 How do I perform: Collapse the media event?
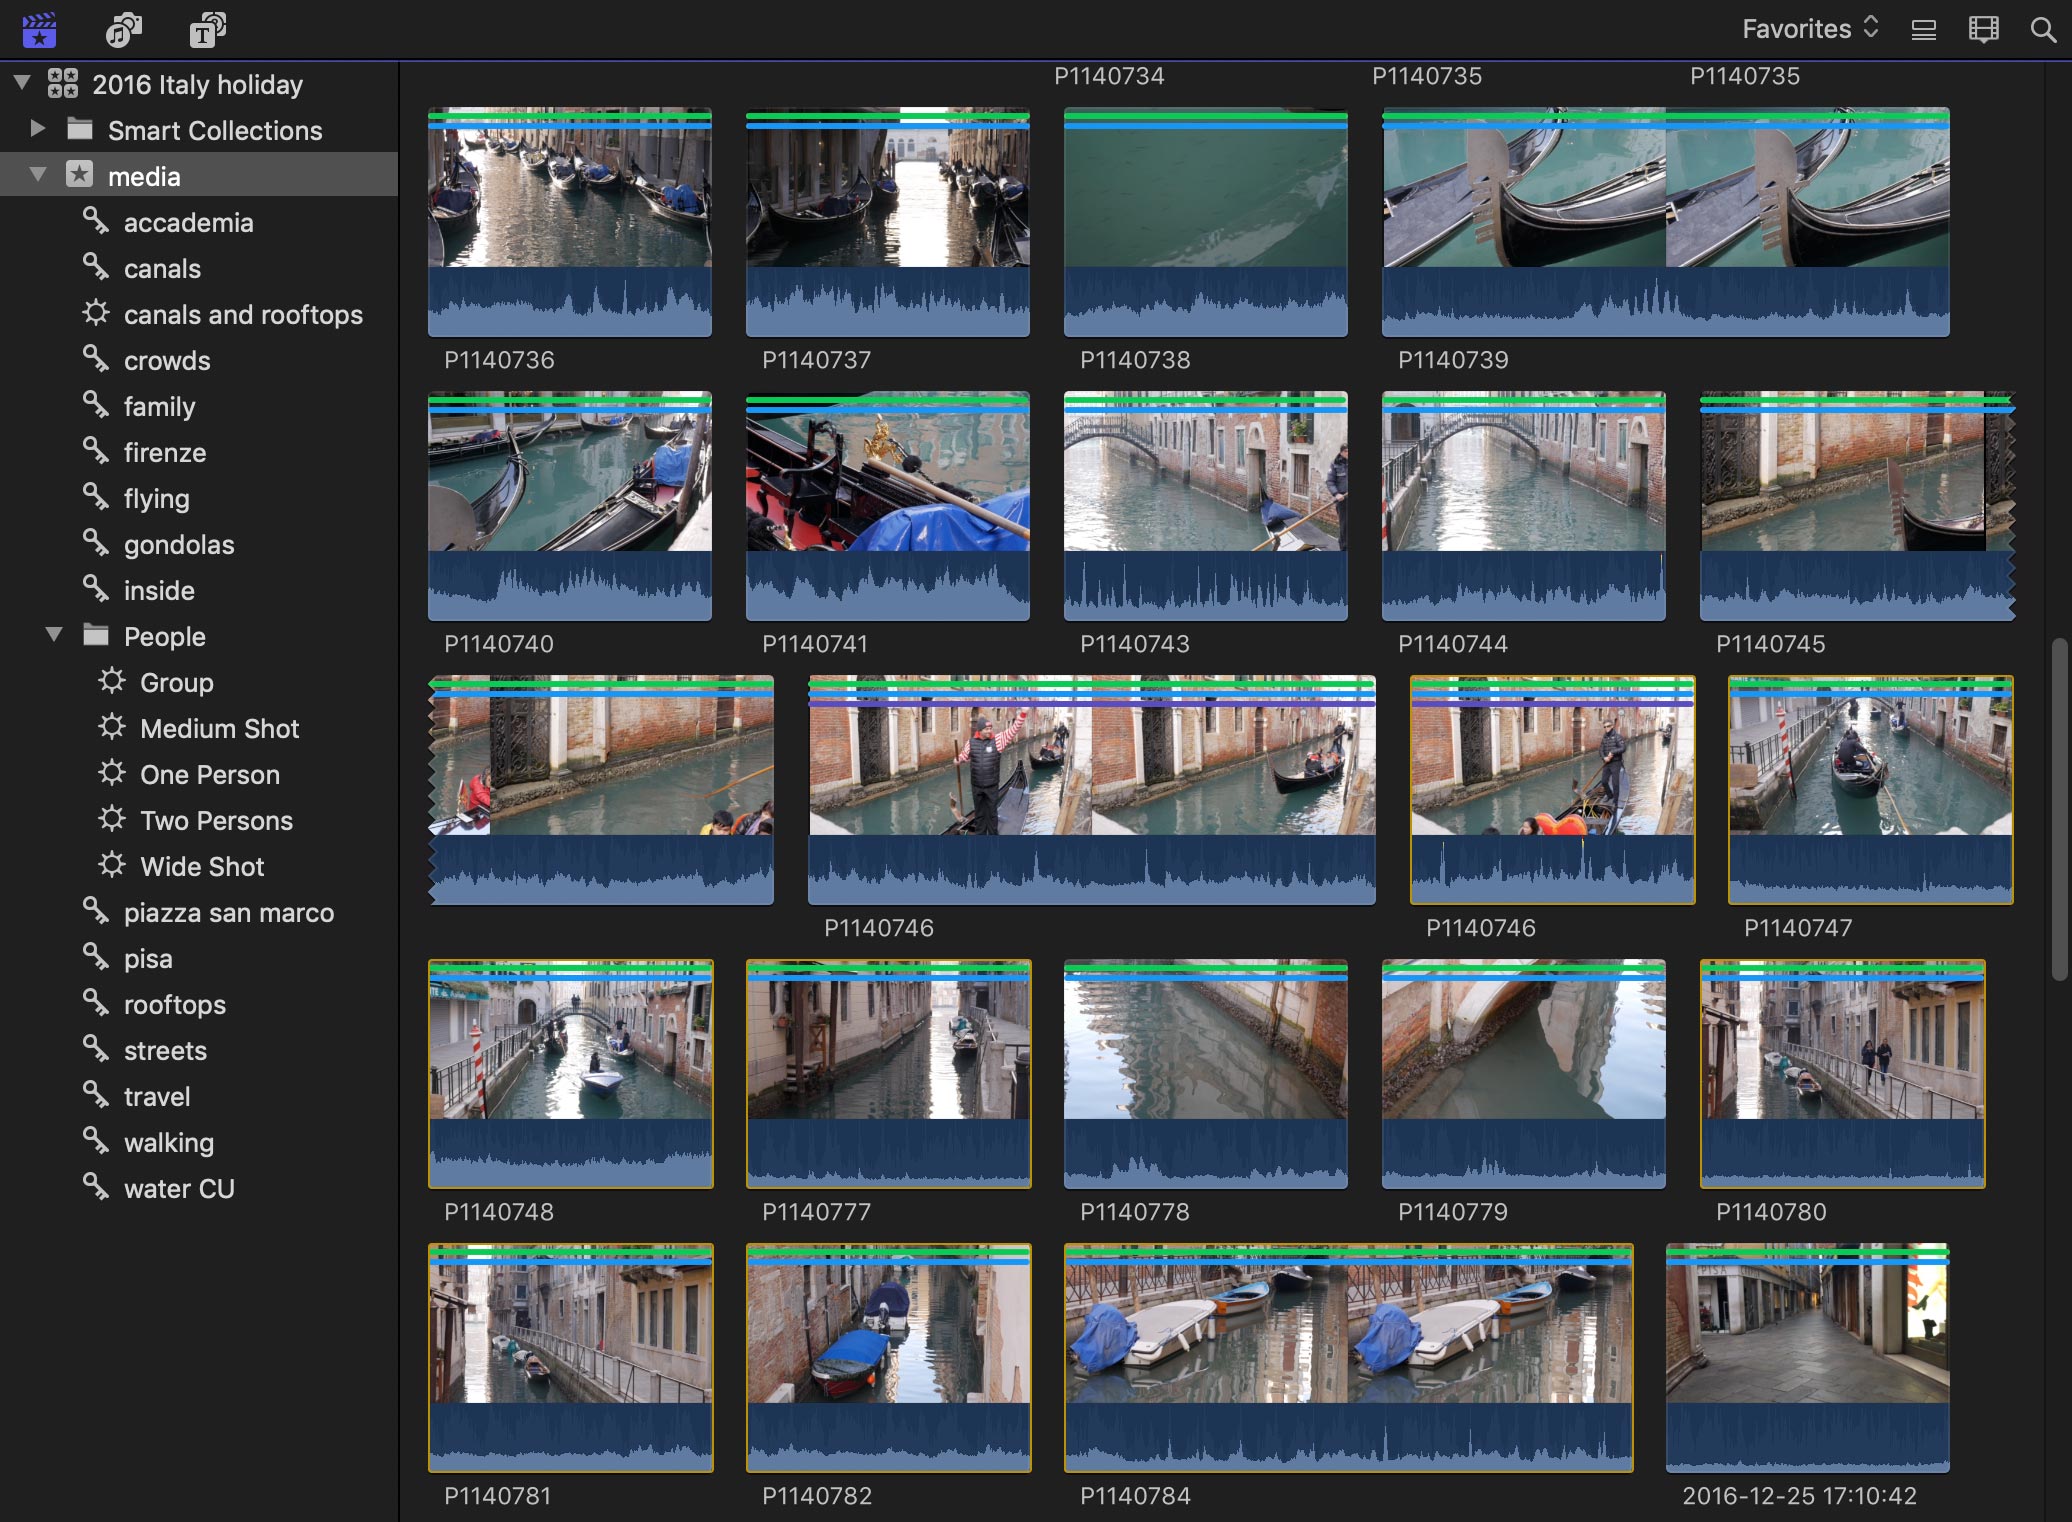click(x=38, y=175)
